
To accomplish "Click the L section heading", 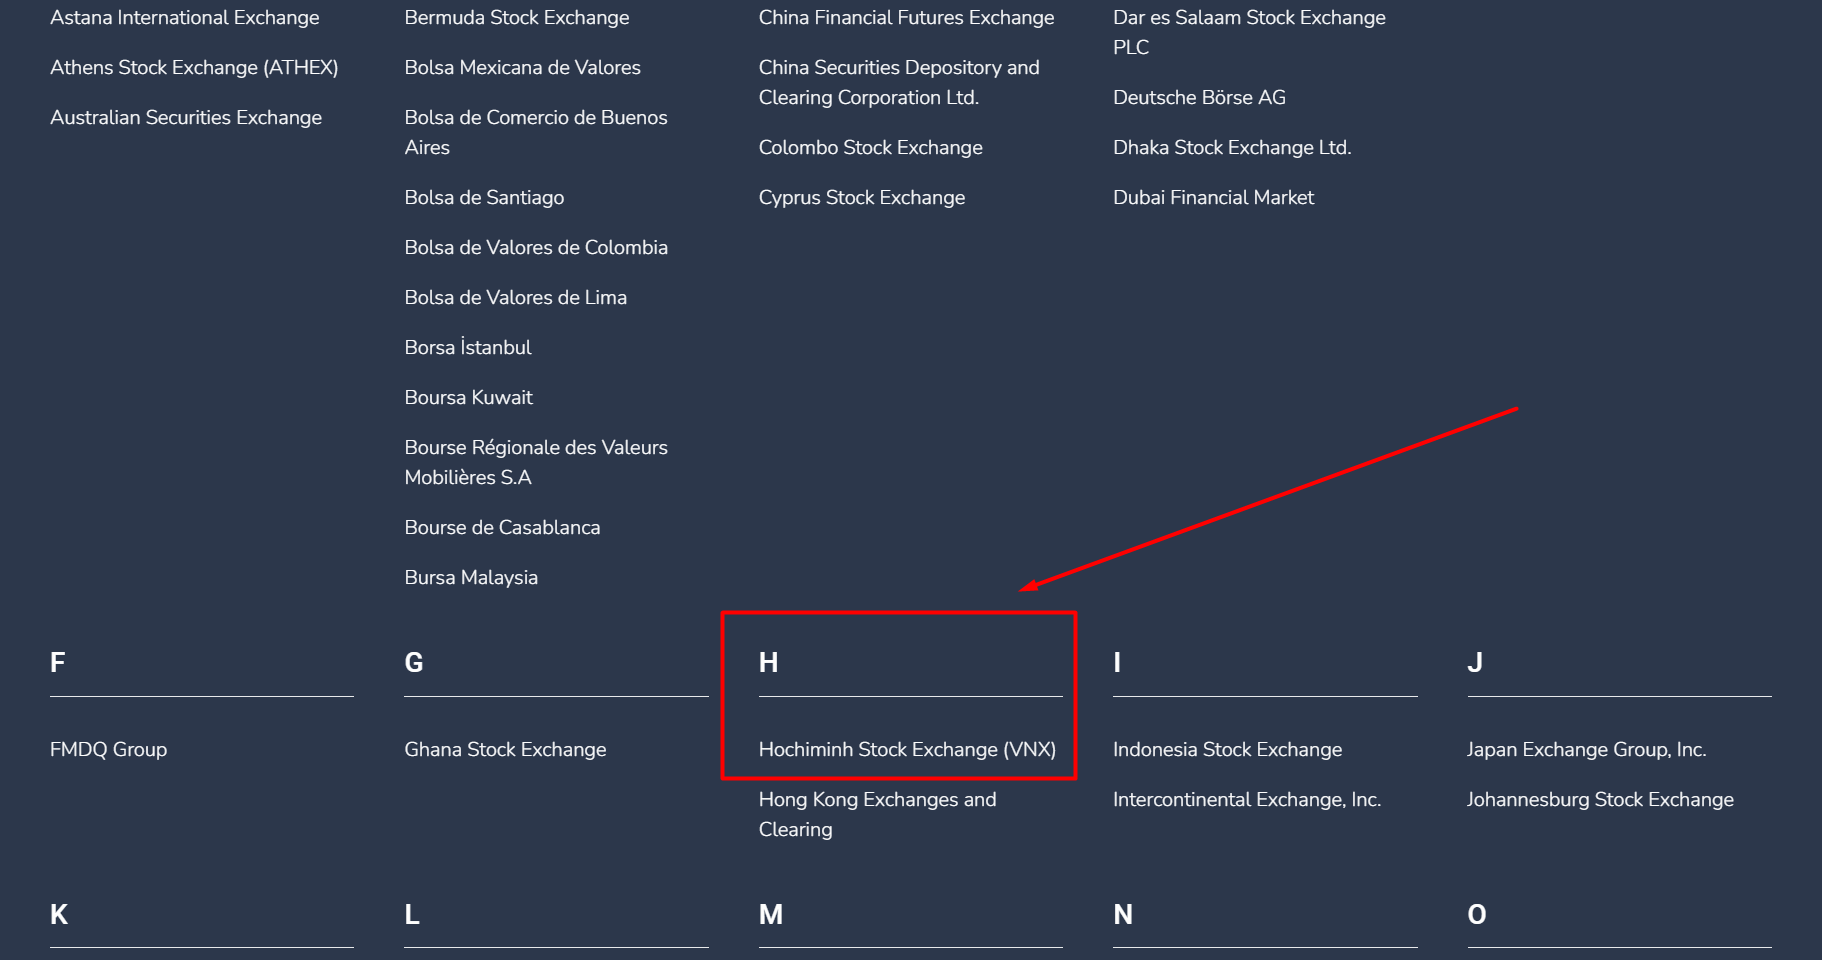I will (x=412, y=914).
